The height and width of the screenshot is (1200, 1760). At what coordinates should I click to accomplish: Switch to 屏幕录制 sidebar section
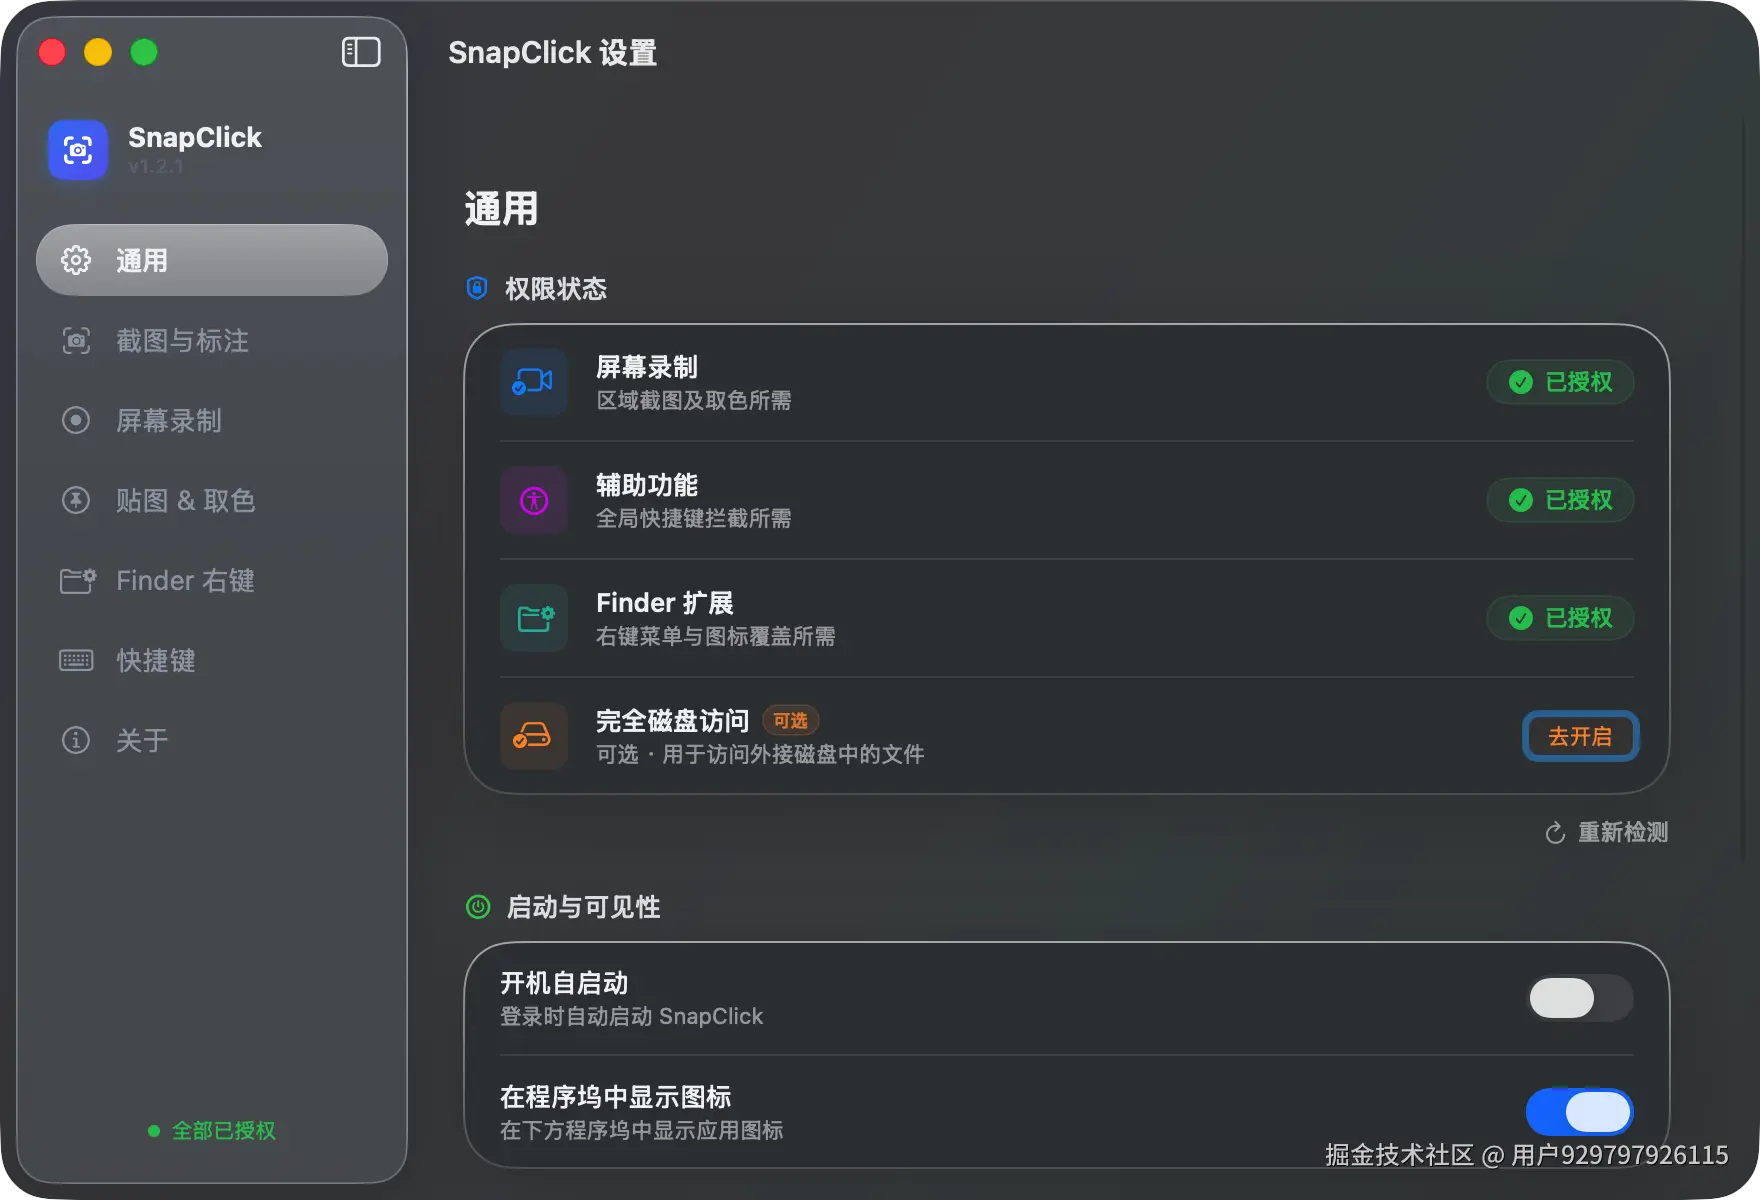212,420
